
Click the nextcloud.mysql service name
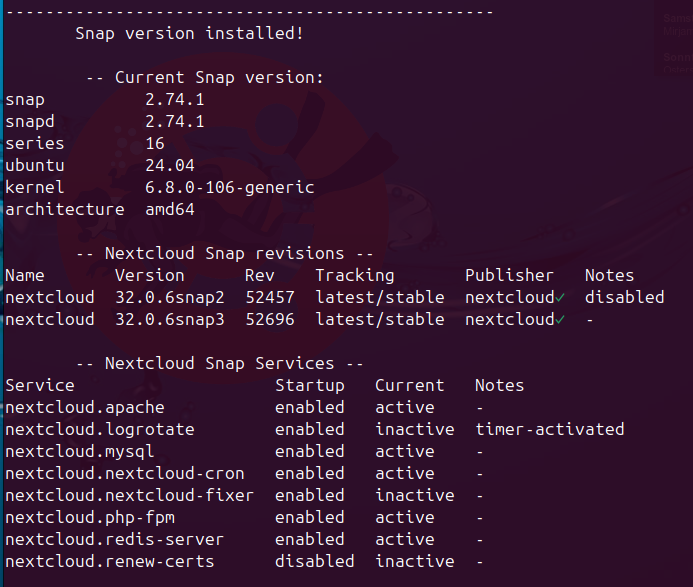click(x=80, y=451)
